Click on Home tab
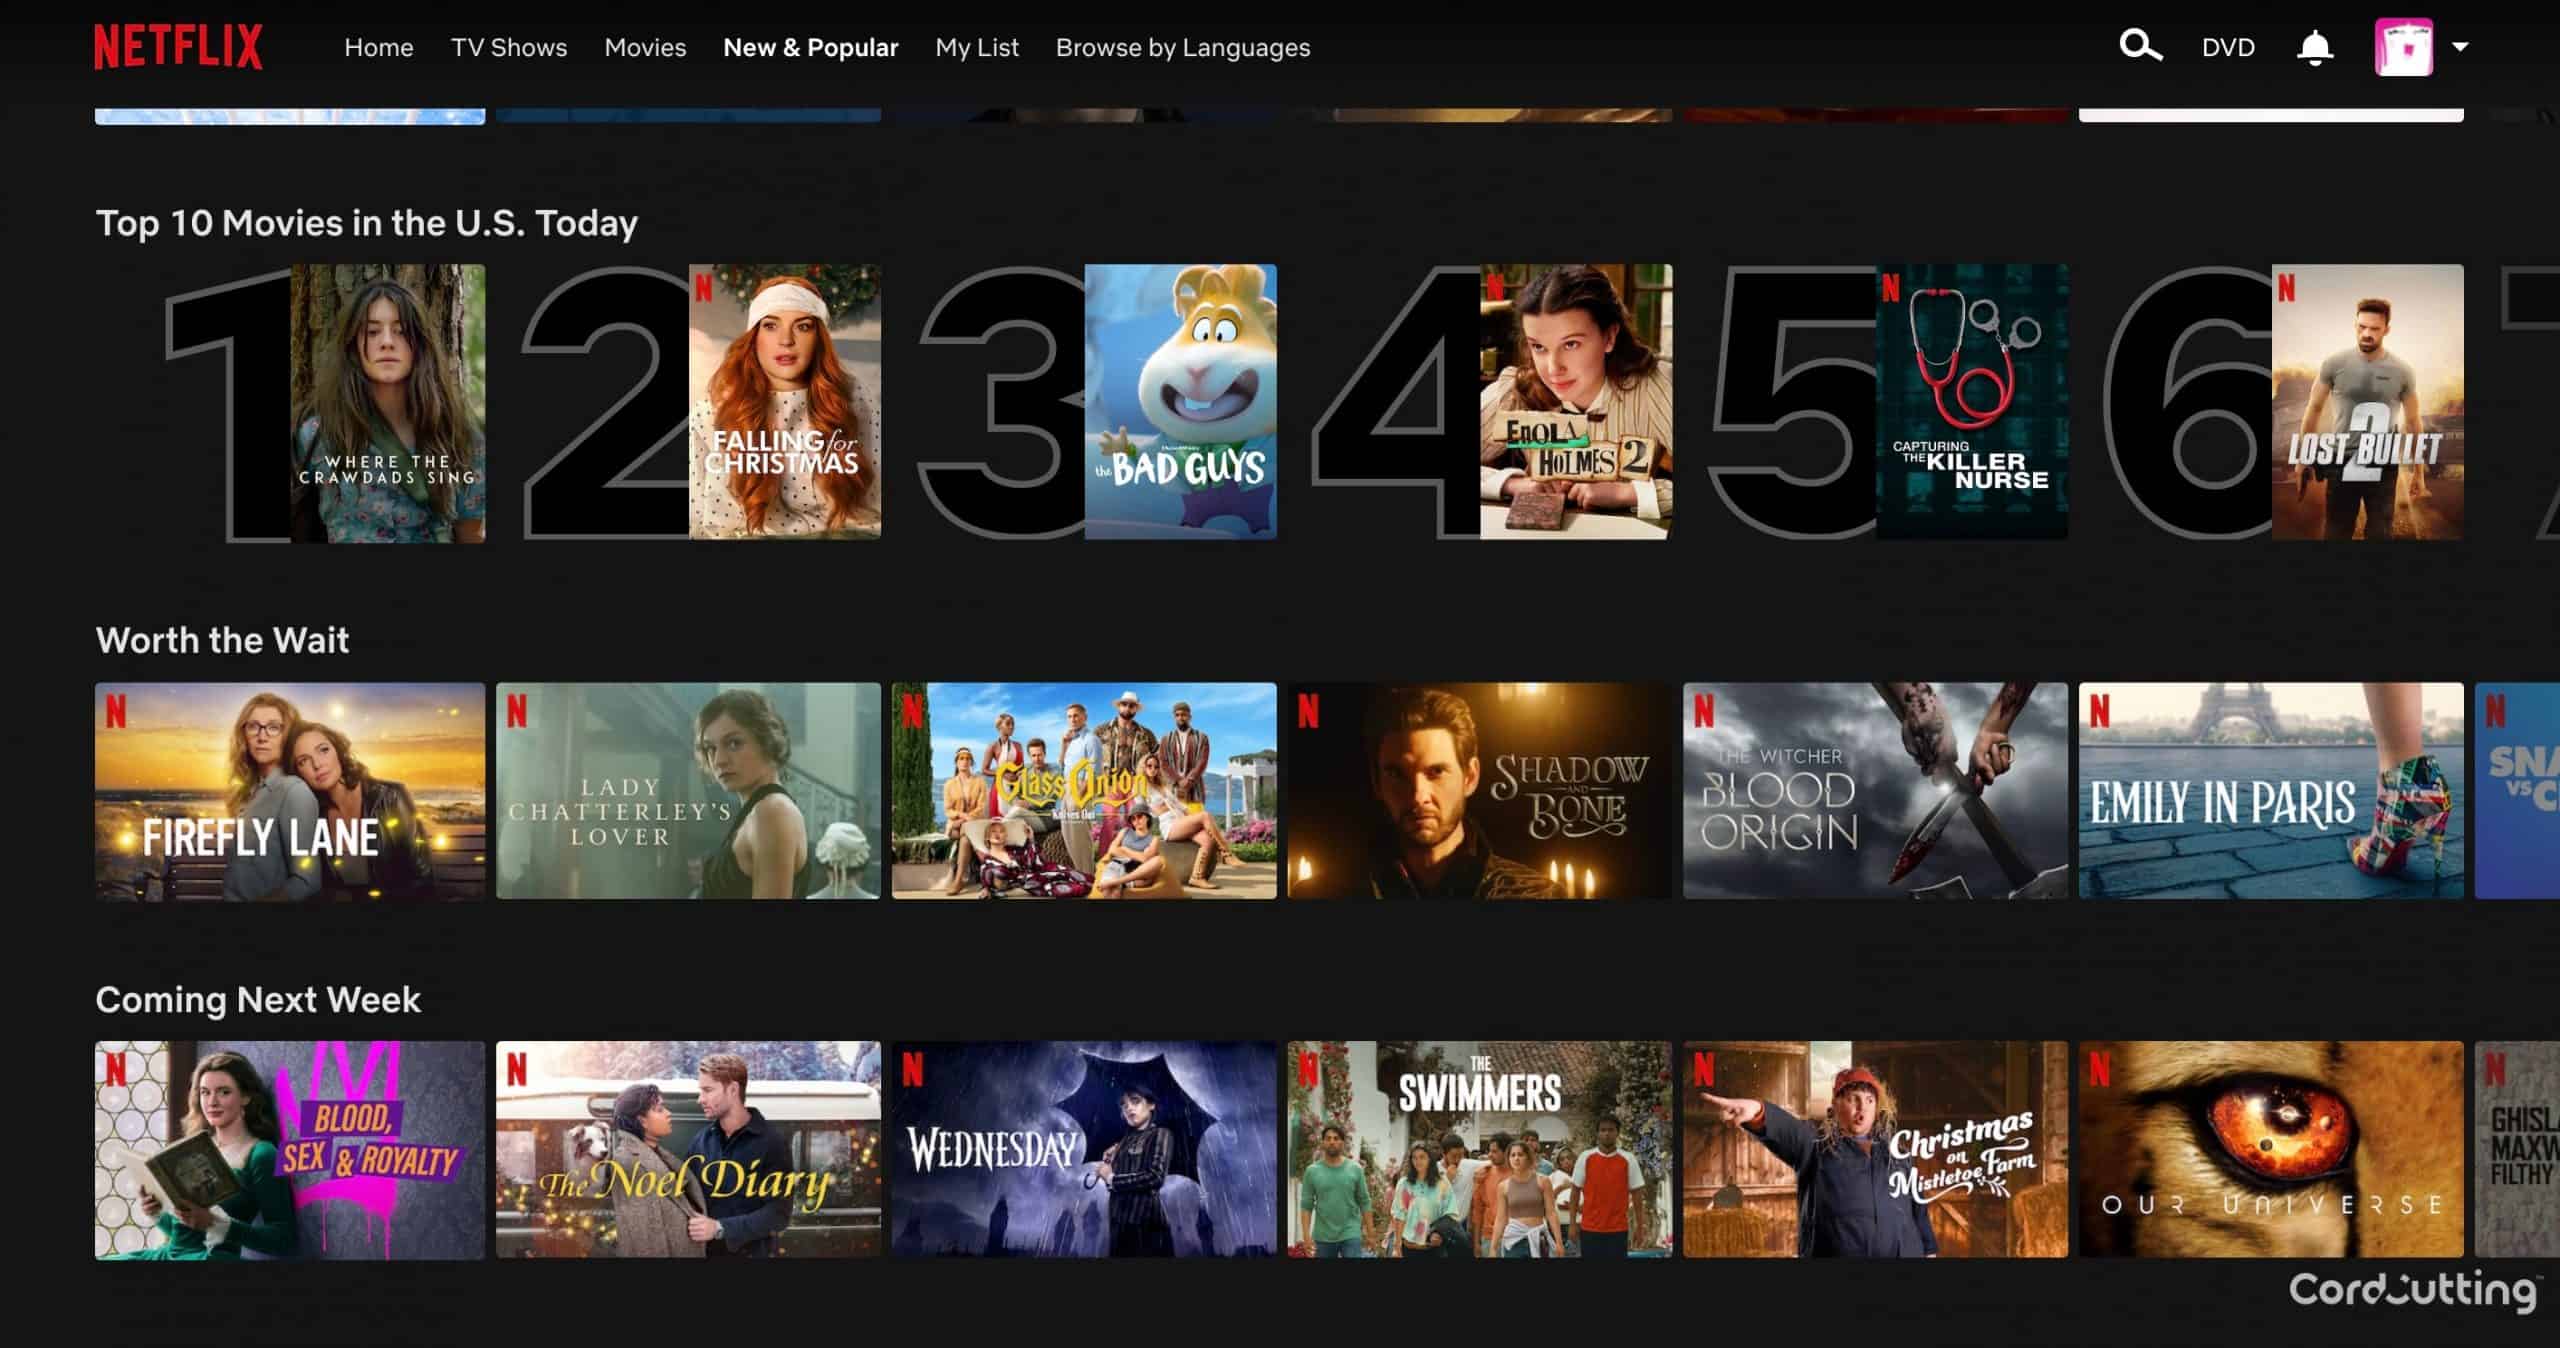Screen dimensions: 2560x1348 (x=378, y=47)
